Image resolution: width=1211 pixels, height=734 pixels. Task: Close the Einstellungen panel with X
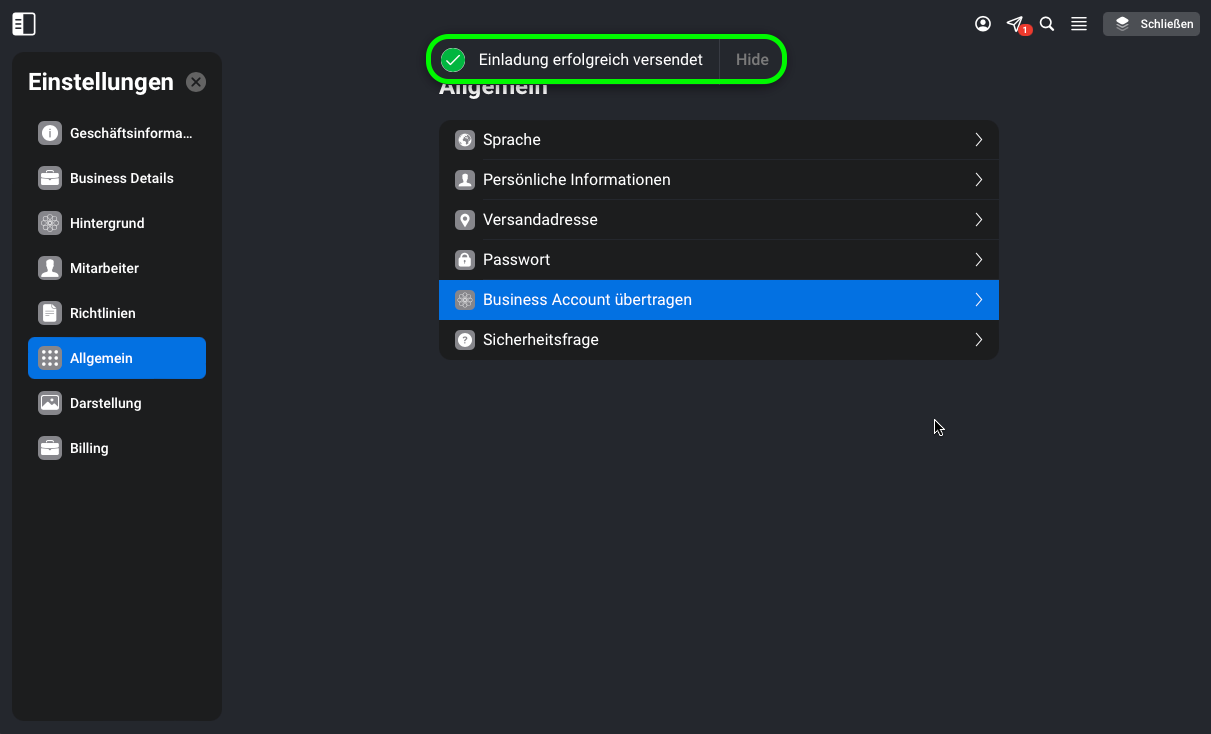(196, 82)
